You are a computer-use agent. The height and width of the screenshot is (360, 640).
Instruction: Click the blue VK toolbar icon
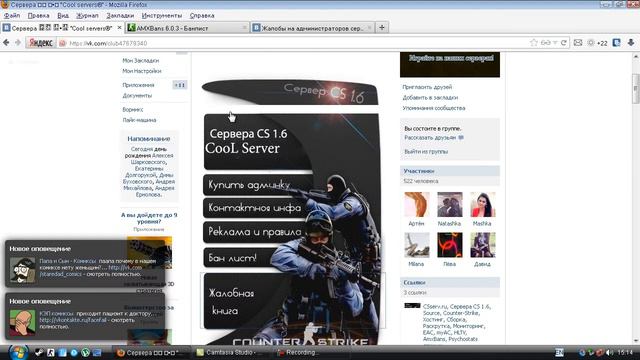[x=616, y=43]
